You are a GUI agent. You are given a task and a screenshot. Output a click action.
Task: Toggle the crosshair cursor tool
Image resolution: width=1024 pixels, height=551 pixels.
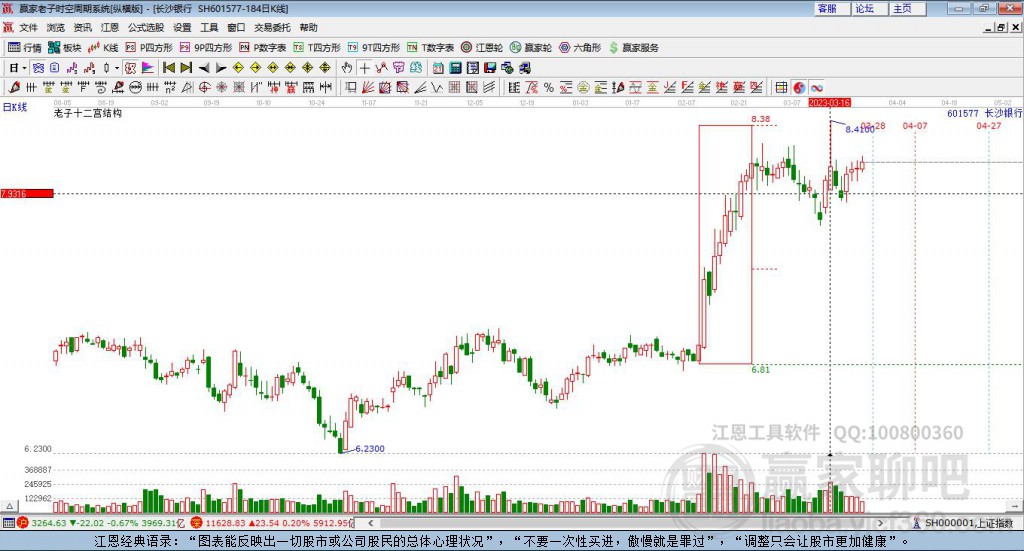pyautogui.click(x=364, y=68)
